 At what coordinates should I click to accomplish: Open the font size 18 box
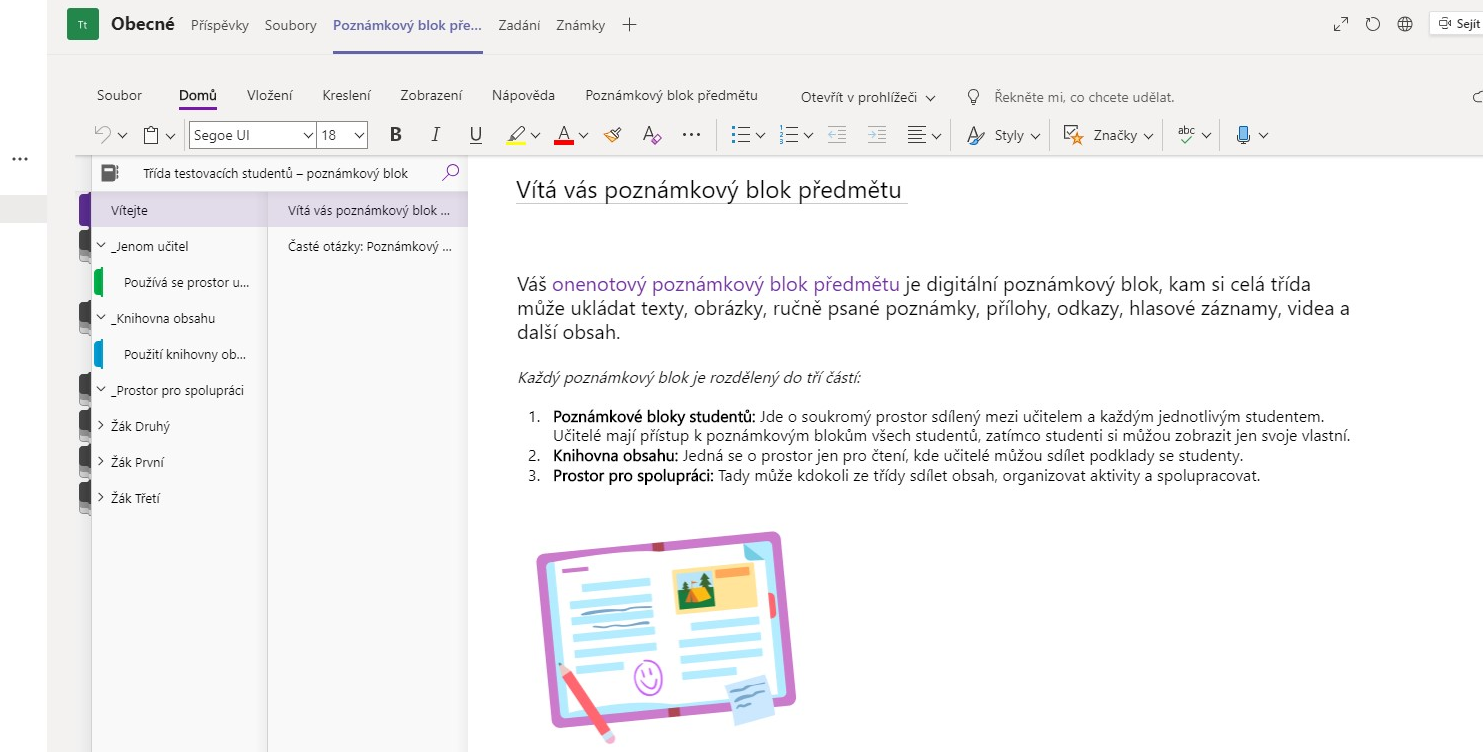point(343,135)
